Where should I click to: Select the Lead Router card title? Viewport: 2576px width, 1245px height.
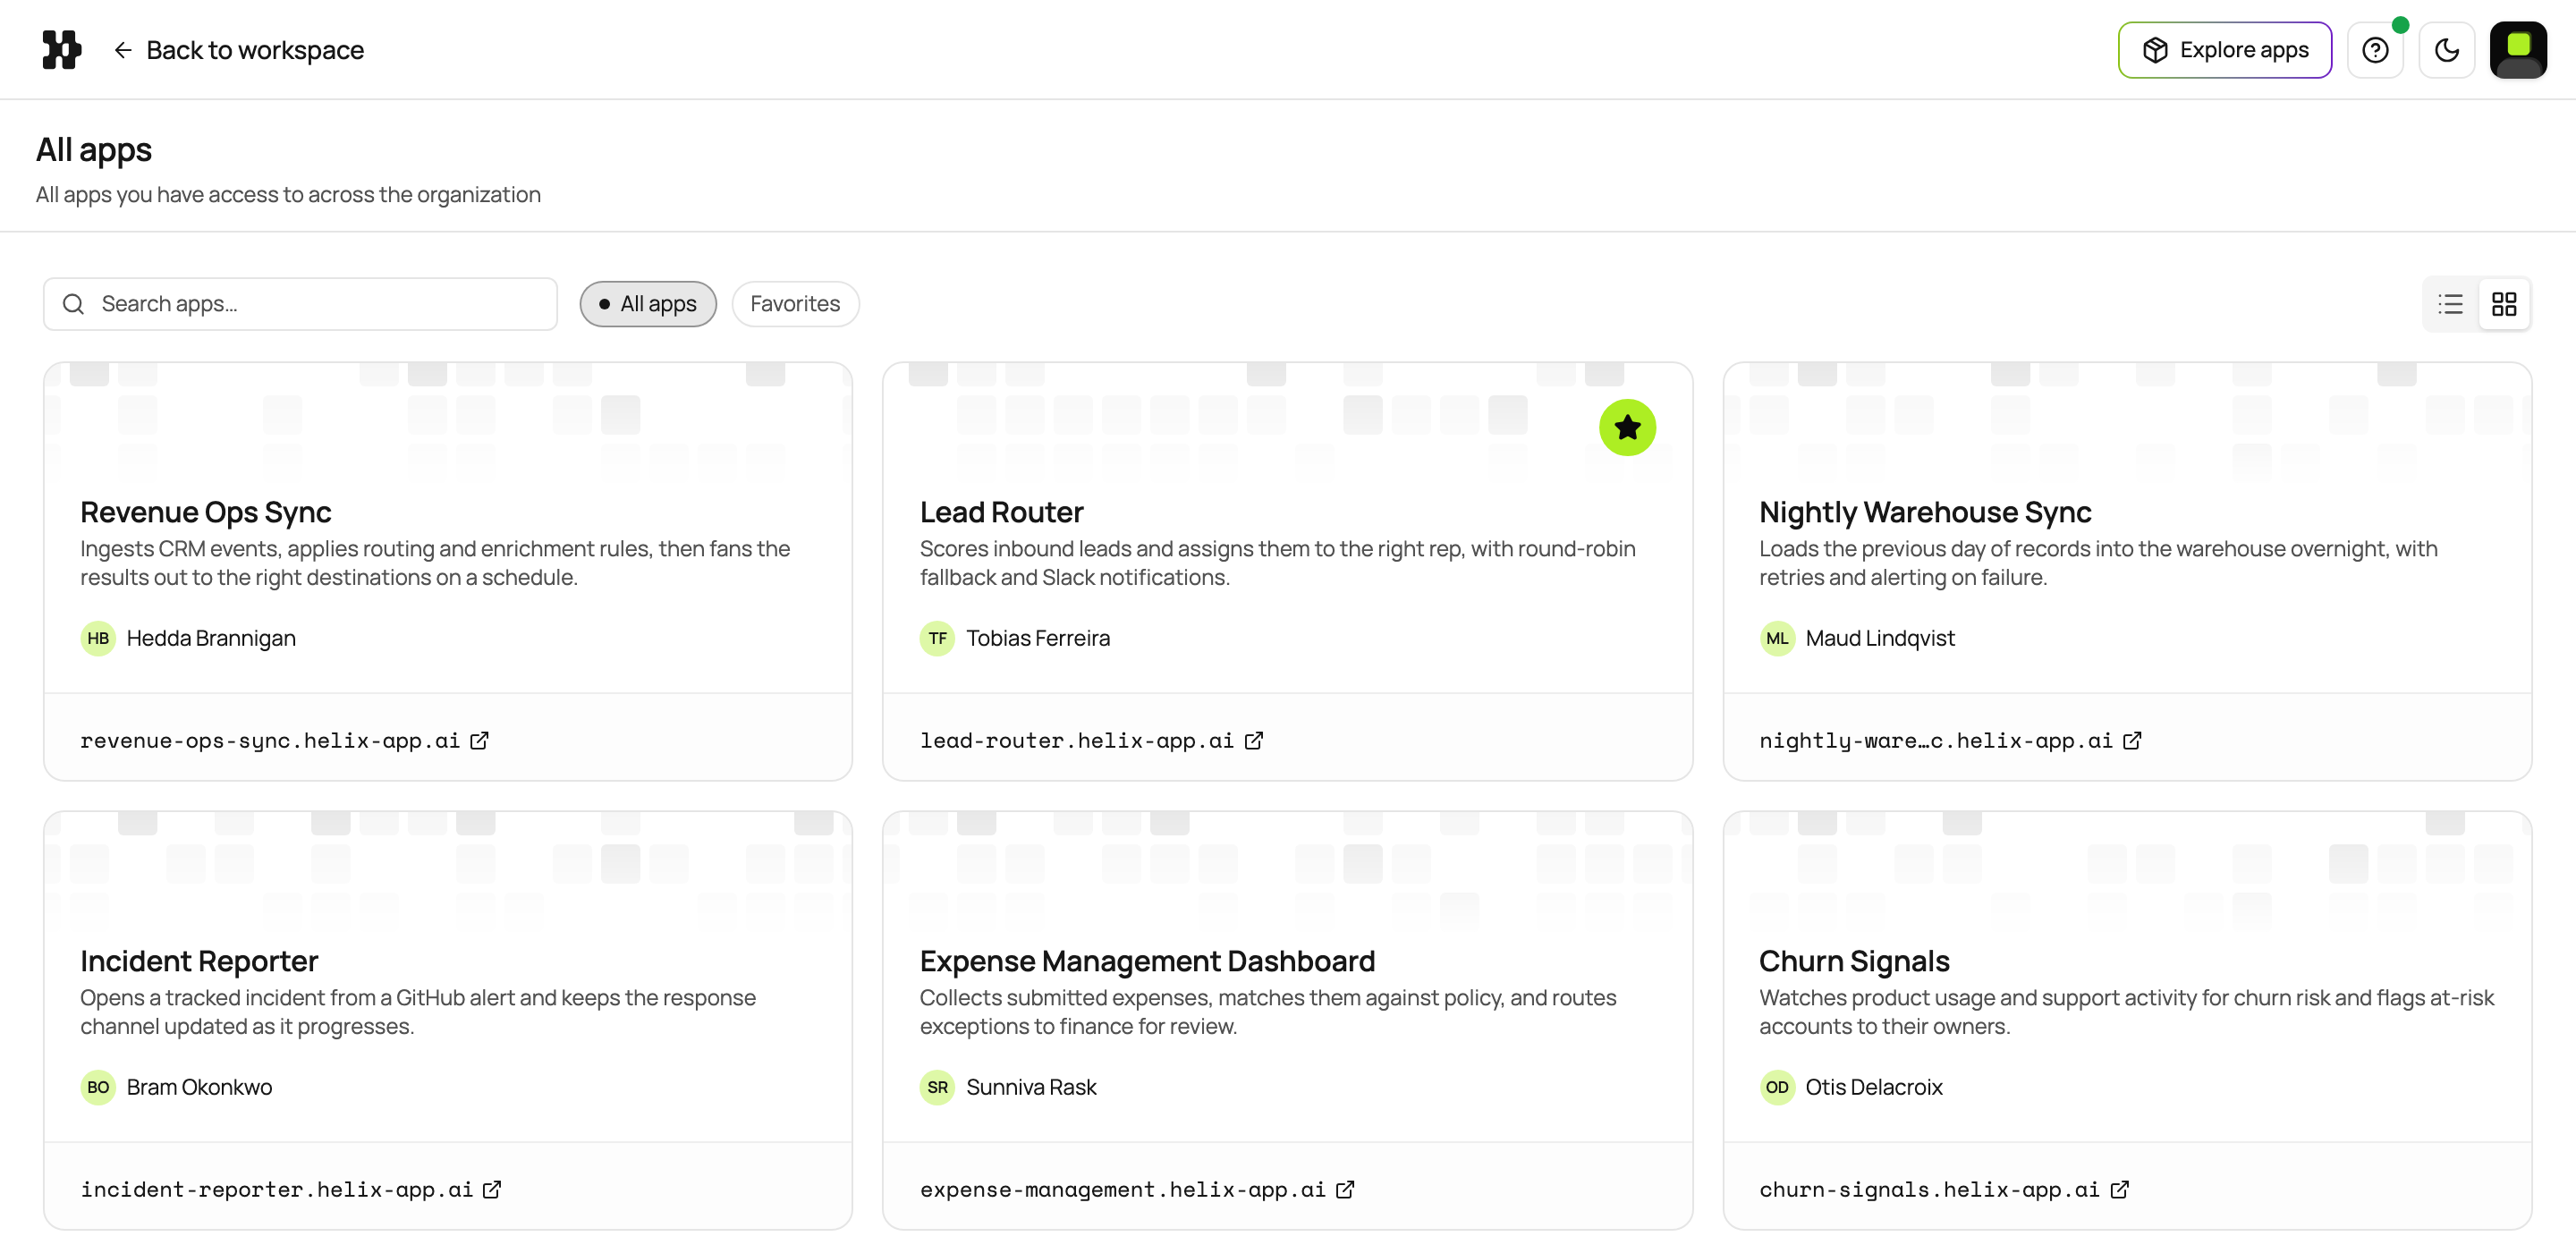(x=1001, y=512)
